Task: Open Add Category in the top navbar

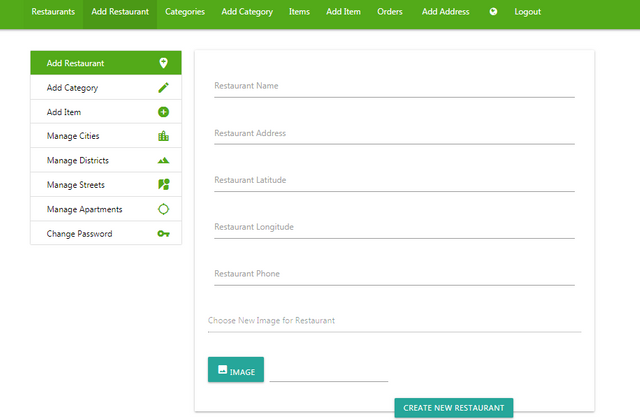Action: [x=247, y=12]
